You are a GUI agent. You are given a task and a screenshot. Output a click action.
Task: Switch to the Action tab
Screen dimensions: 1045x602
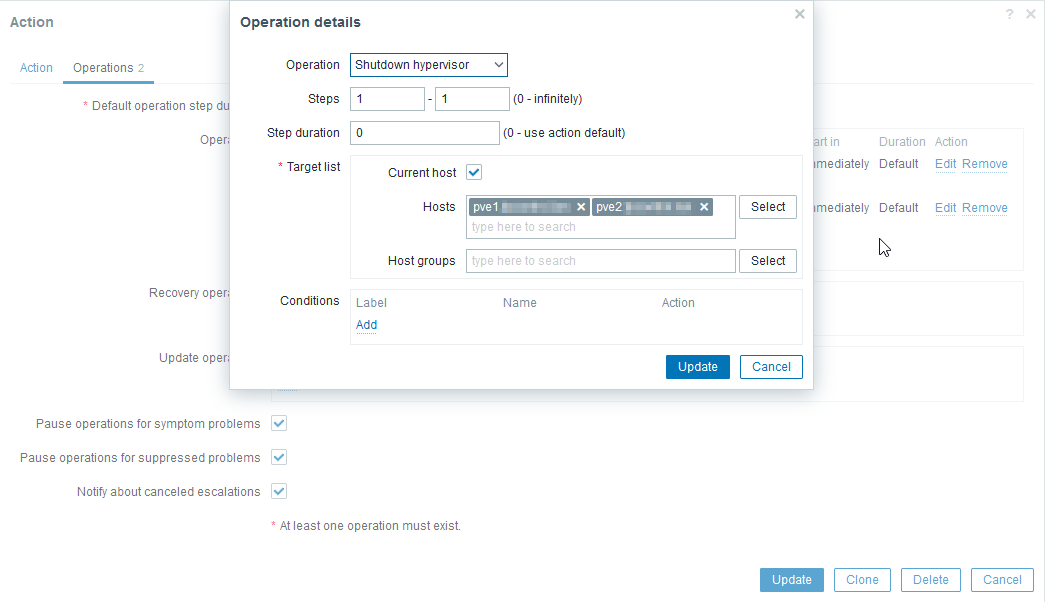pyautogui.click(x=36, y=68)
